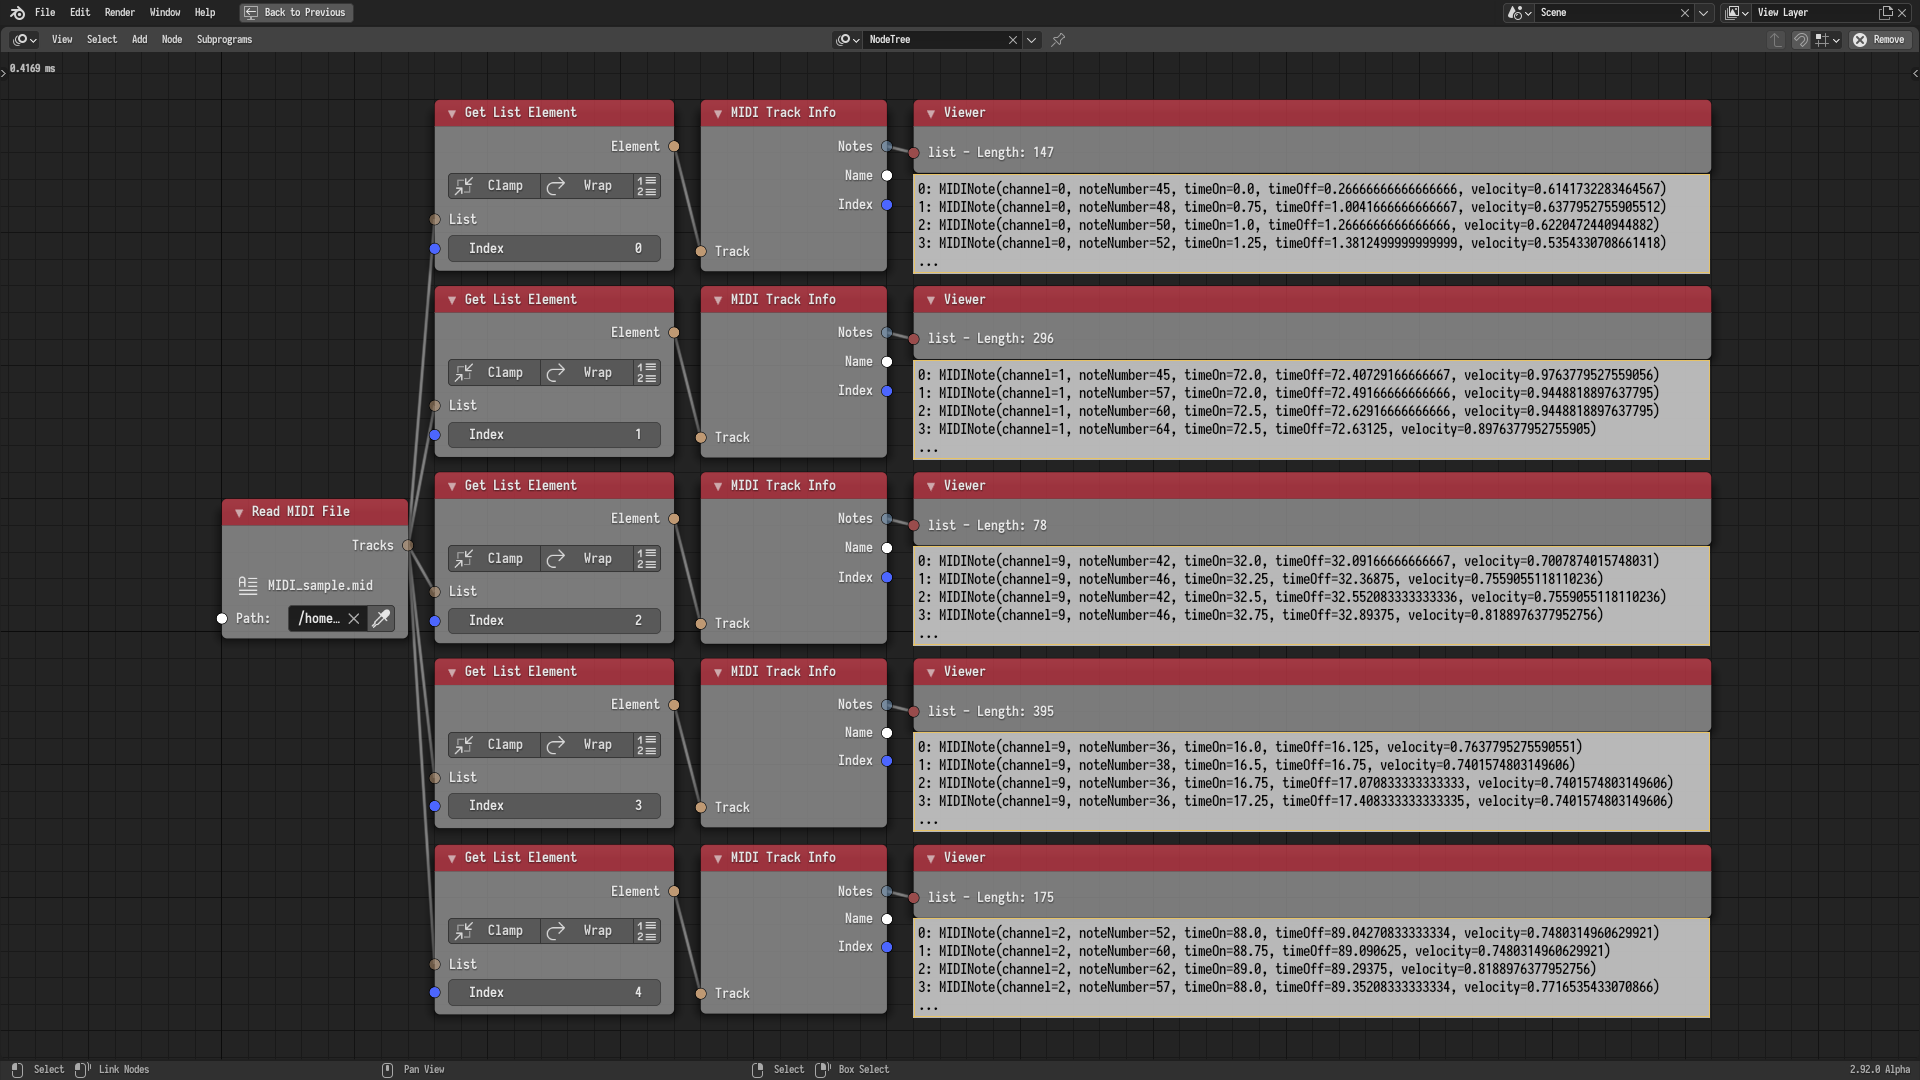
Task: Clear the Path field with X icon
Action: pos(354,619)
